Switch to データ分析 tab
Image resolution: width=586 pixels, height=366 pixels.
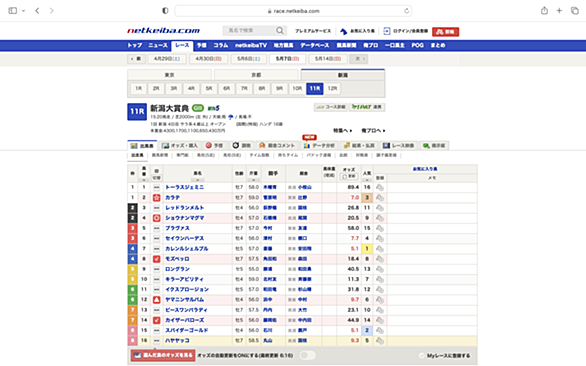(319, 145)
